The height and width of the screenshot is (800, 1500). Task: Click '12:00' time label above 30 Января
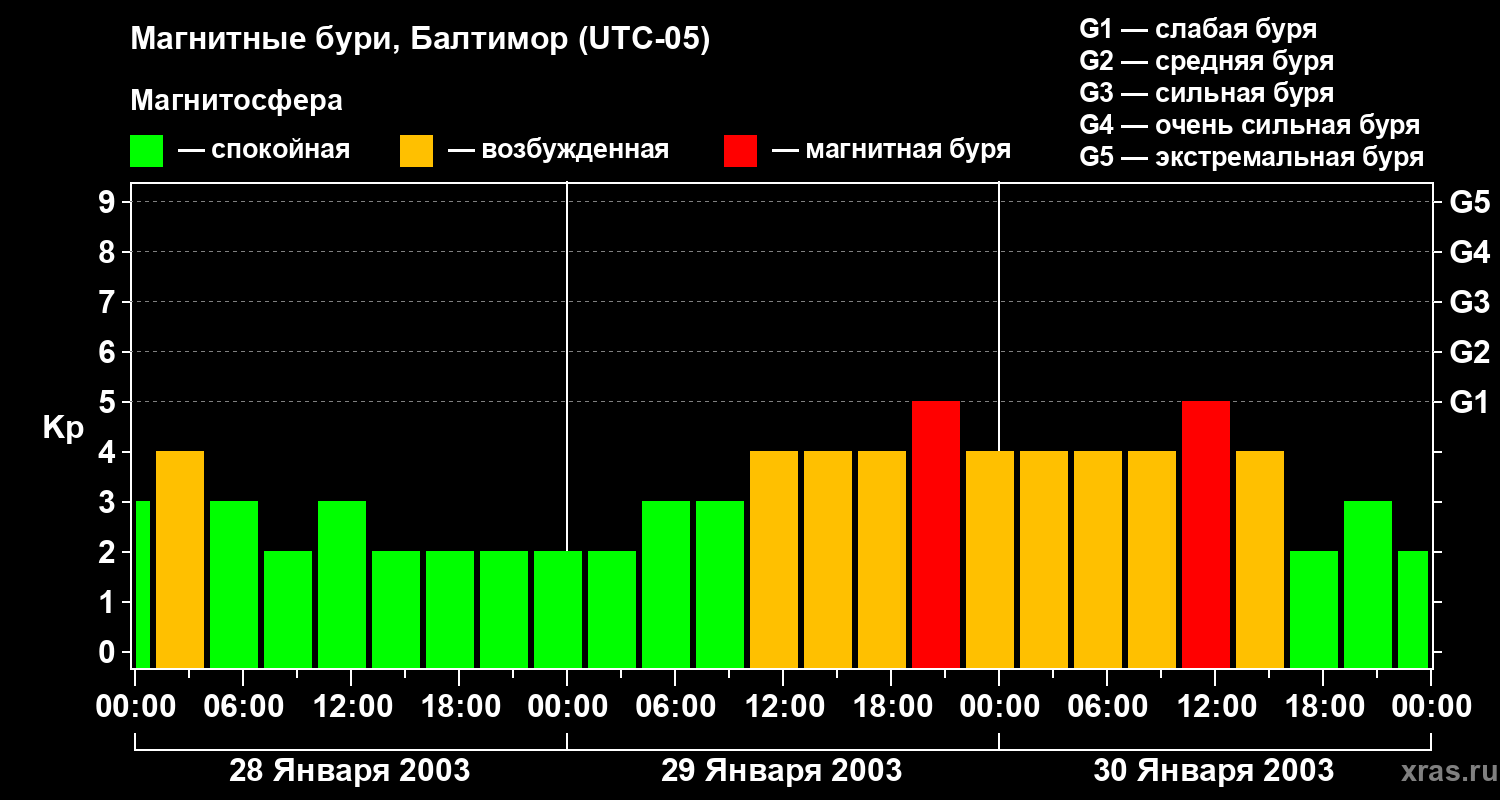click(x=1215, y=707)
